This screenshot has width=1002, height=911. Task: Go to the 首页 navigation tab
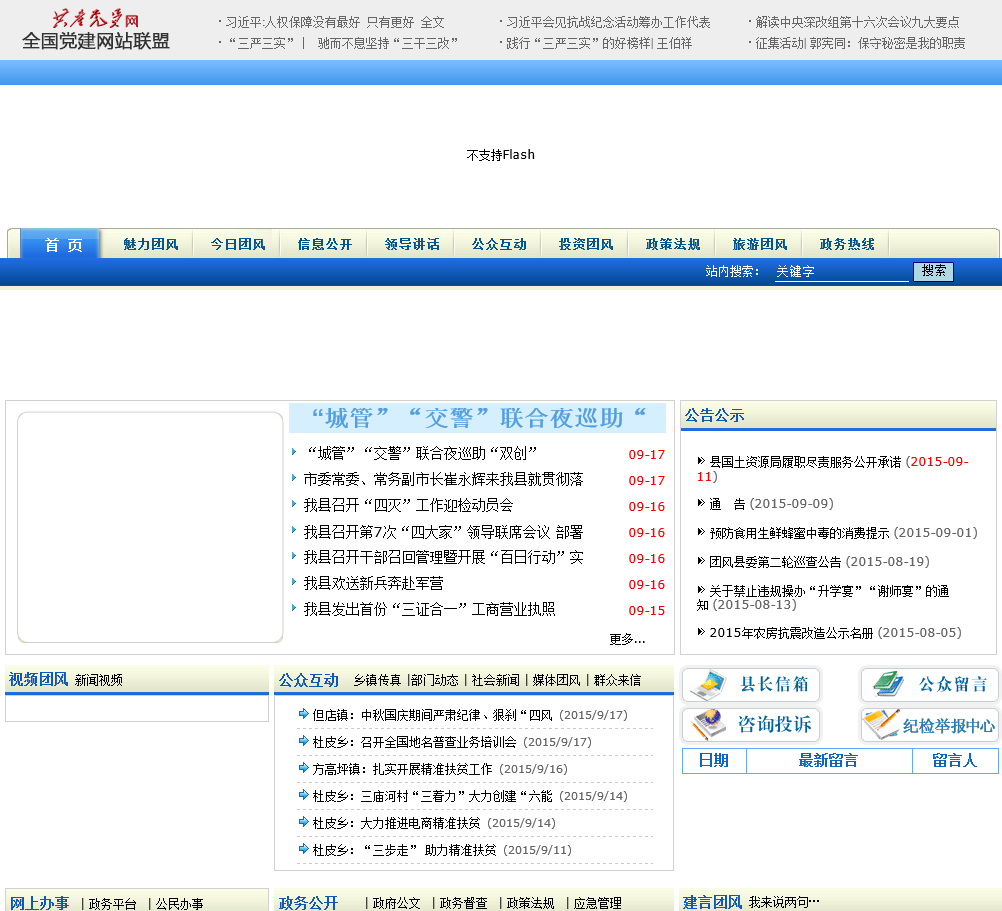(x=63, y=244)
